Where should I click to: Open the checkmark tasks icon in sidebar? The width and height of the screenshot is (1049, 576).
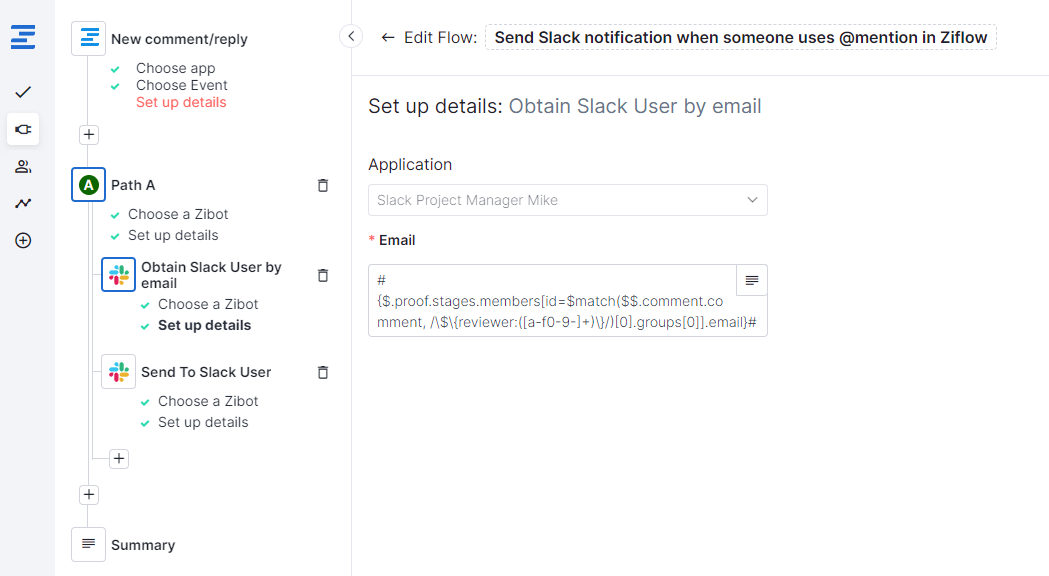pyautogui.click(x=23, y=92)
